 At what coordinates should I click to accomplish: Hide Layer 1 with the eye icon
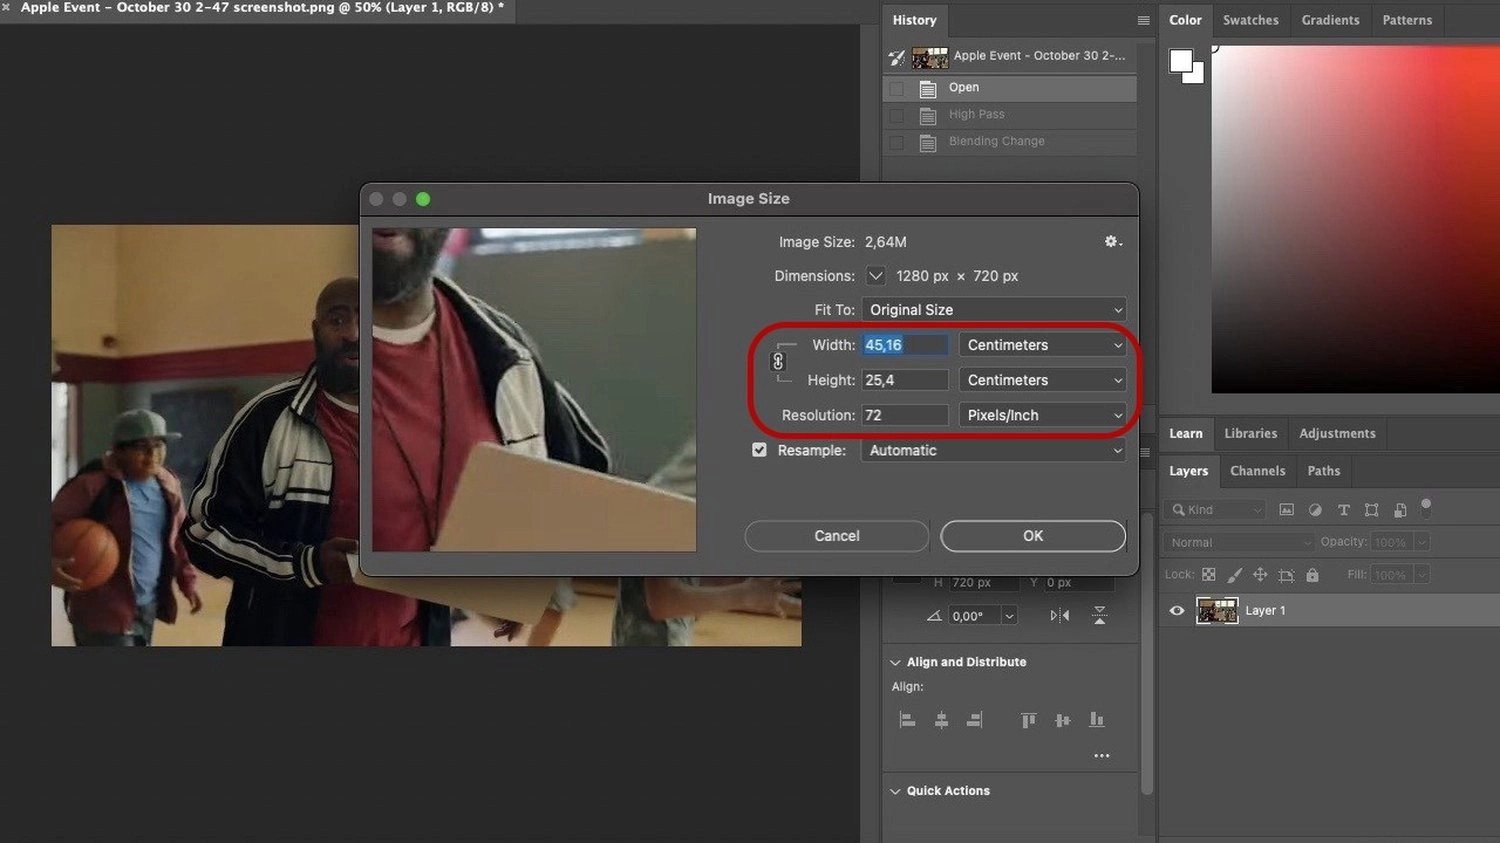click(x=1177, y=611)
